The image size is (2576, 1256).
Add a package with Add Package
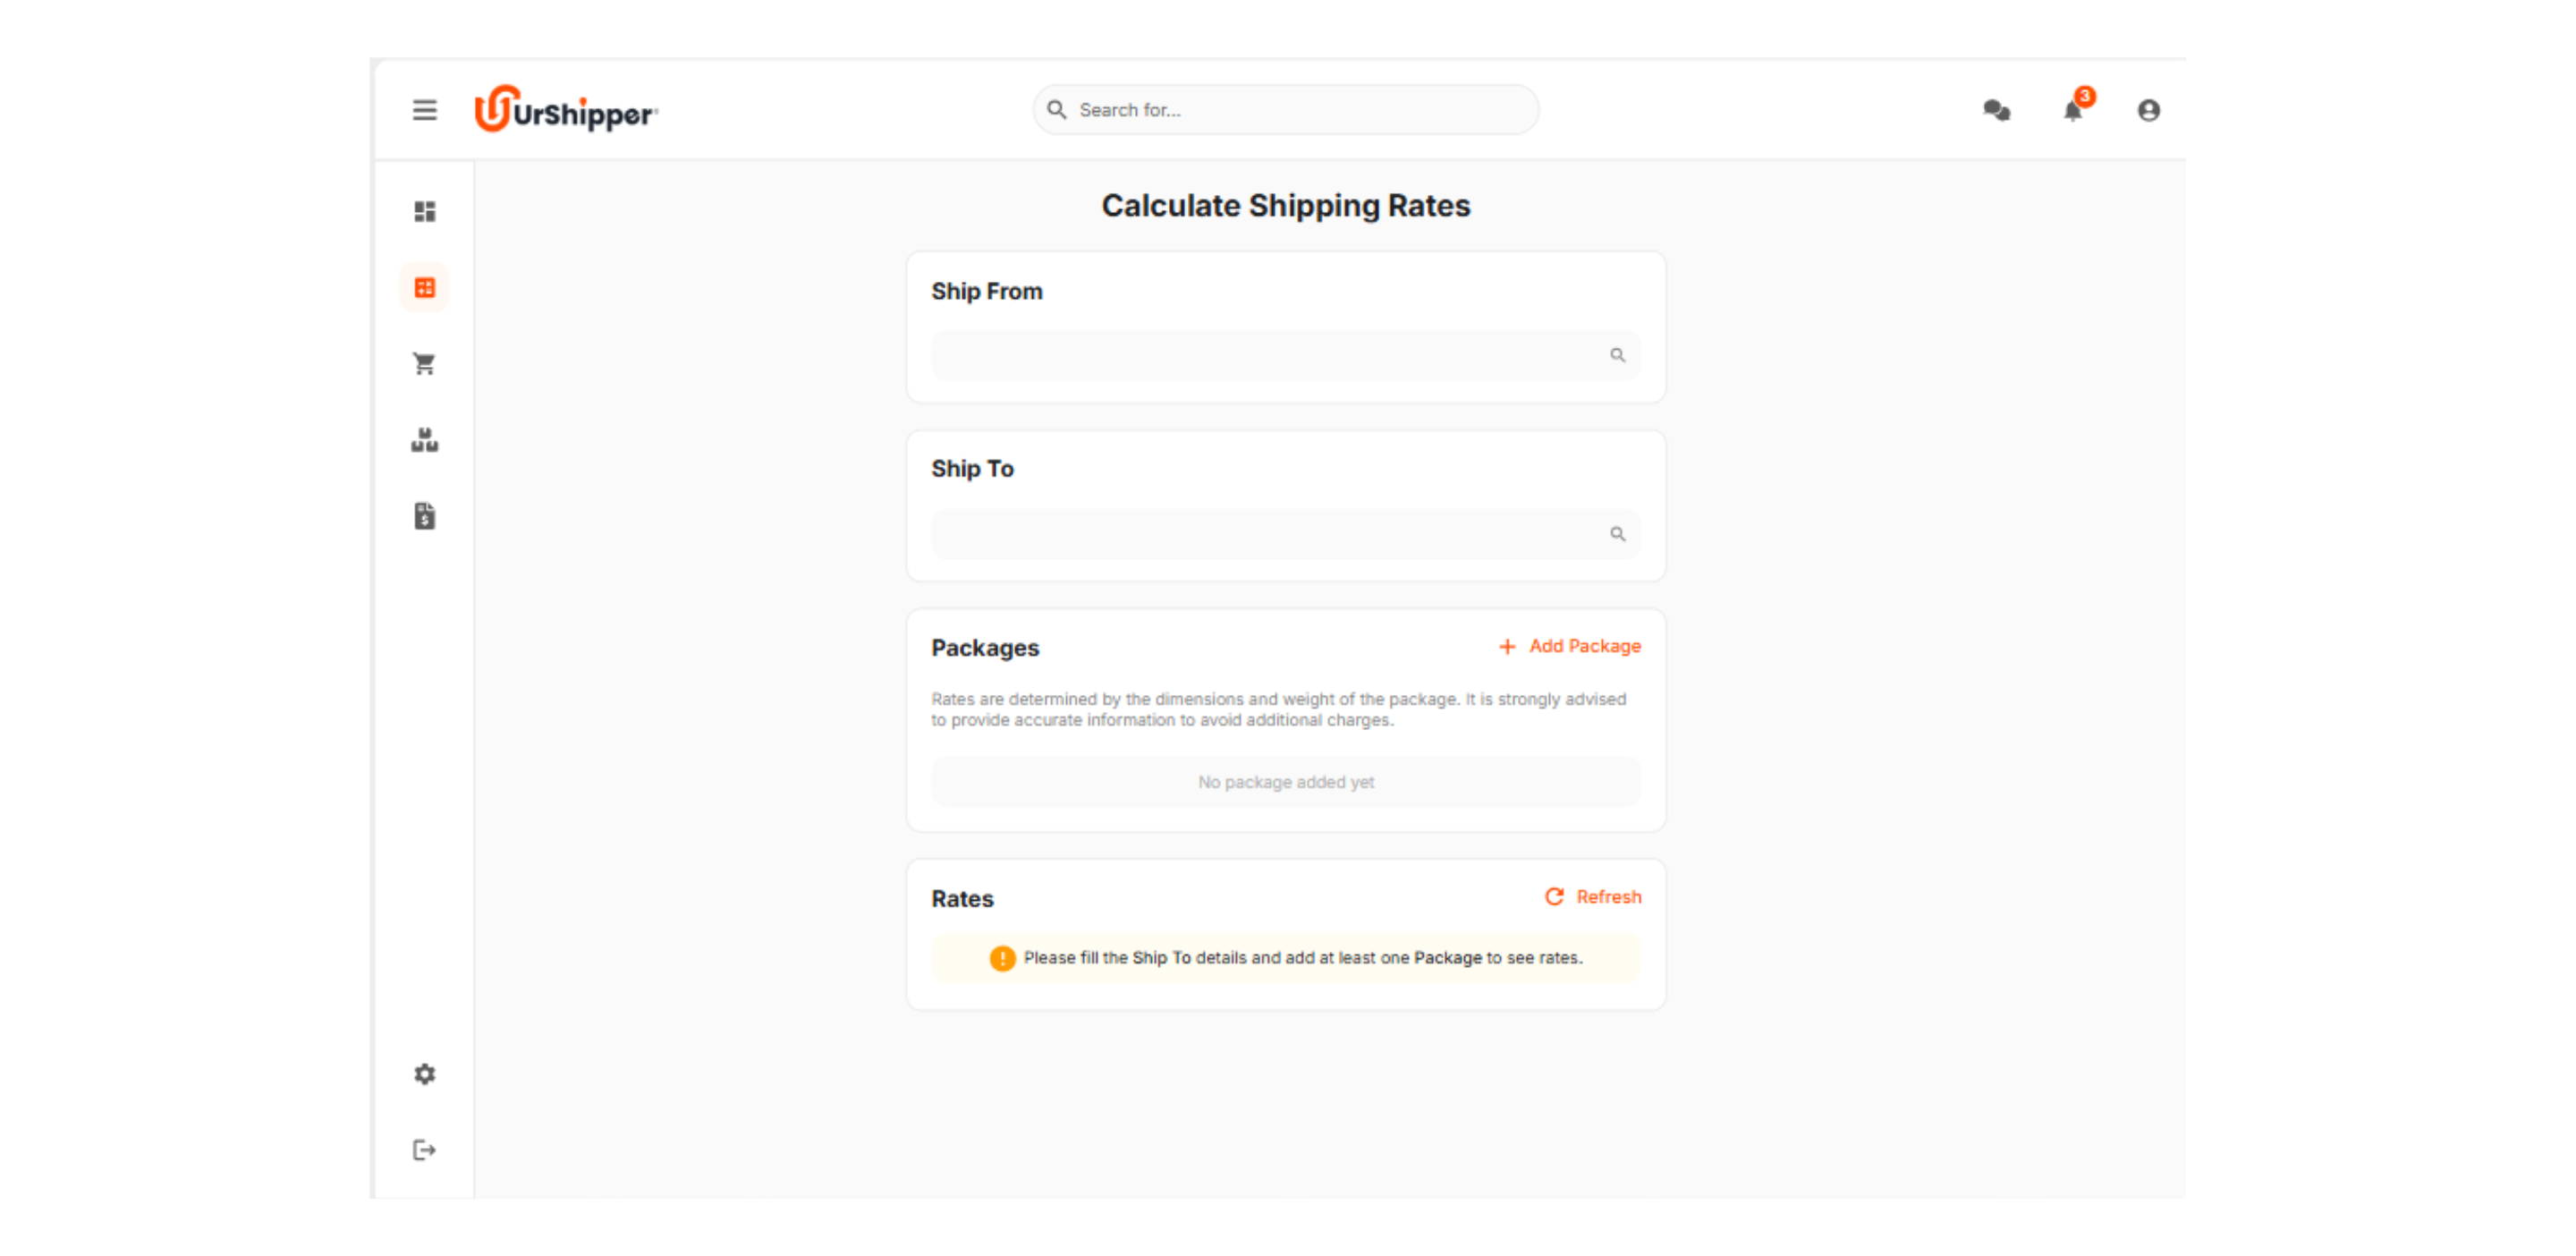click(1570, 646)
